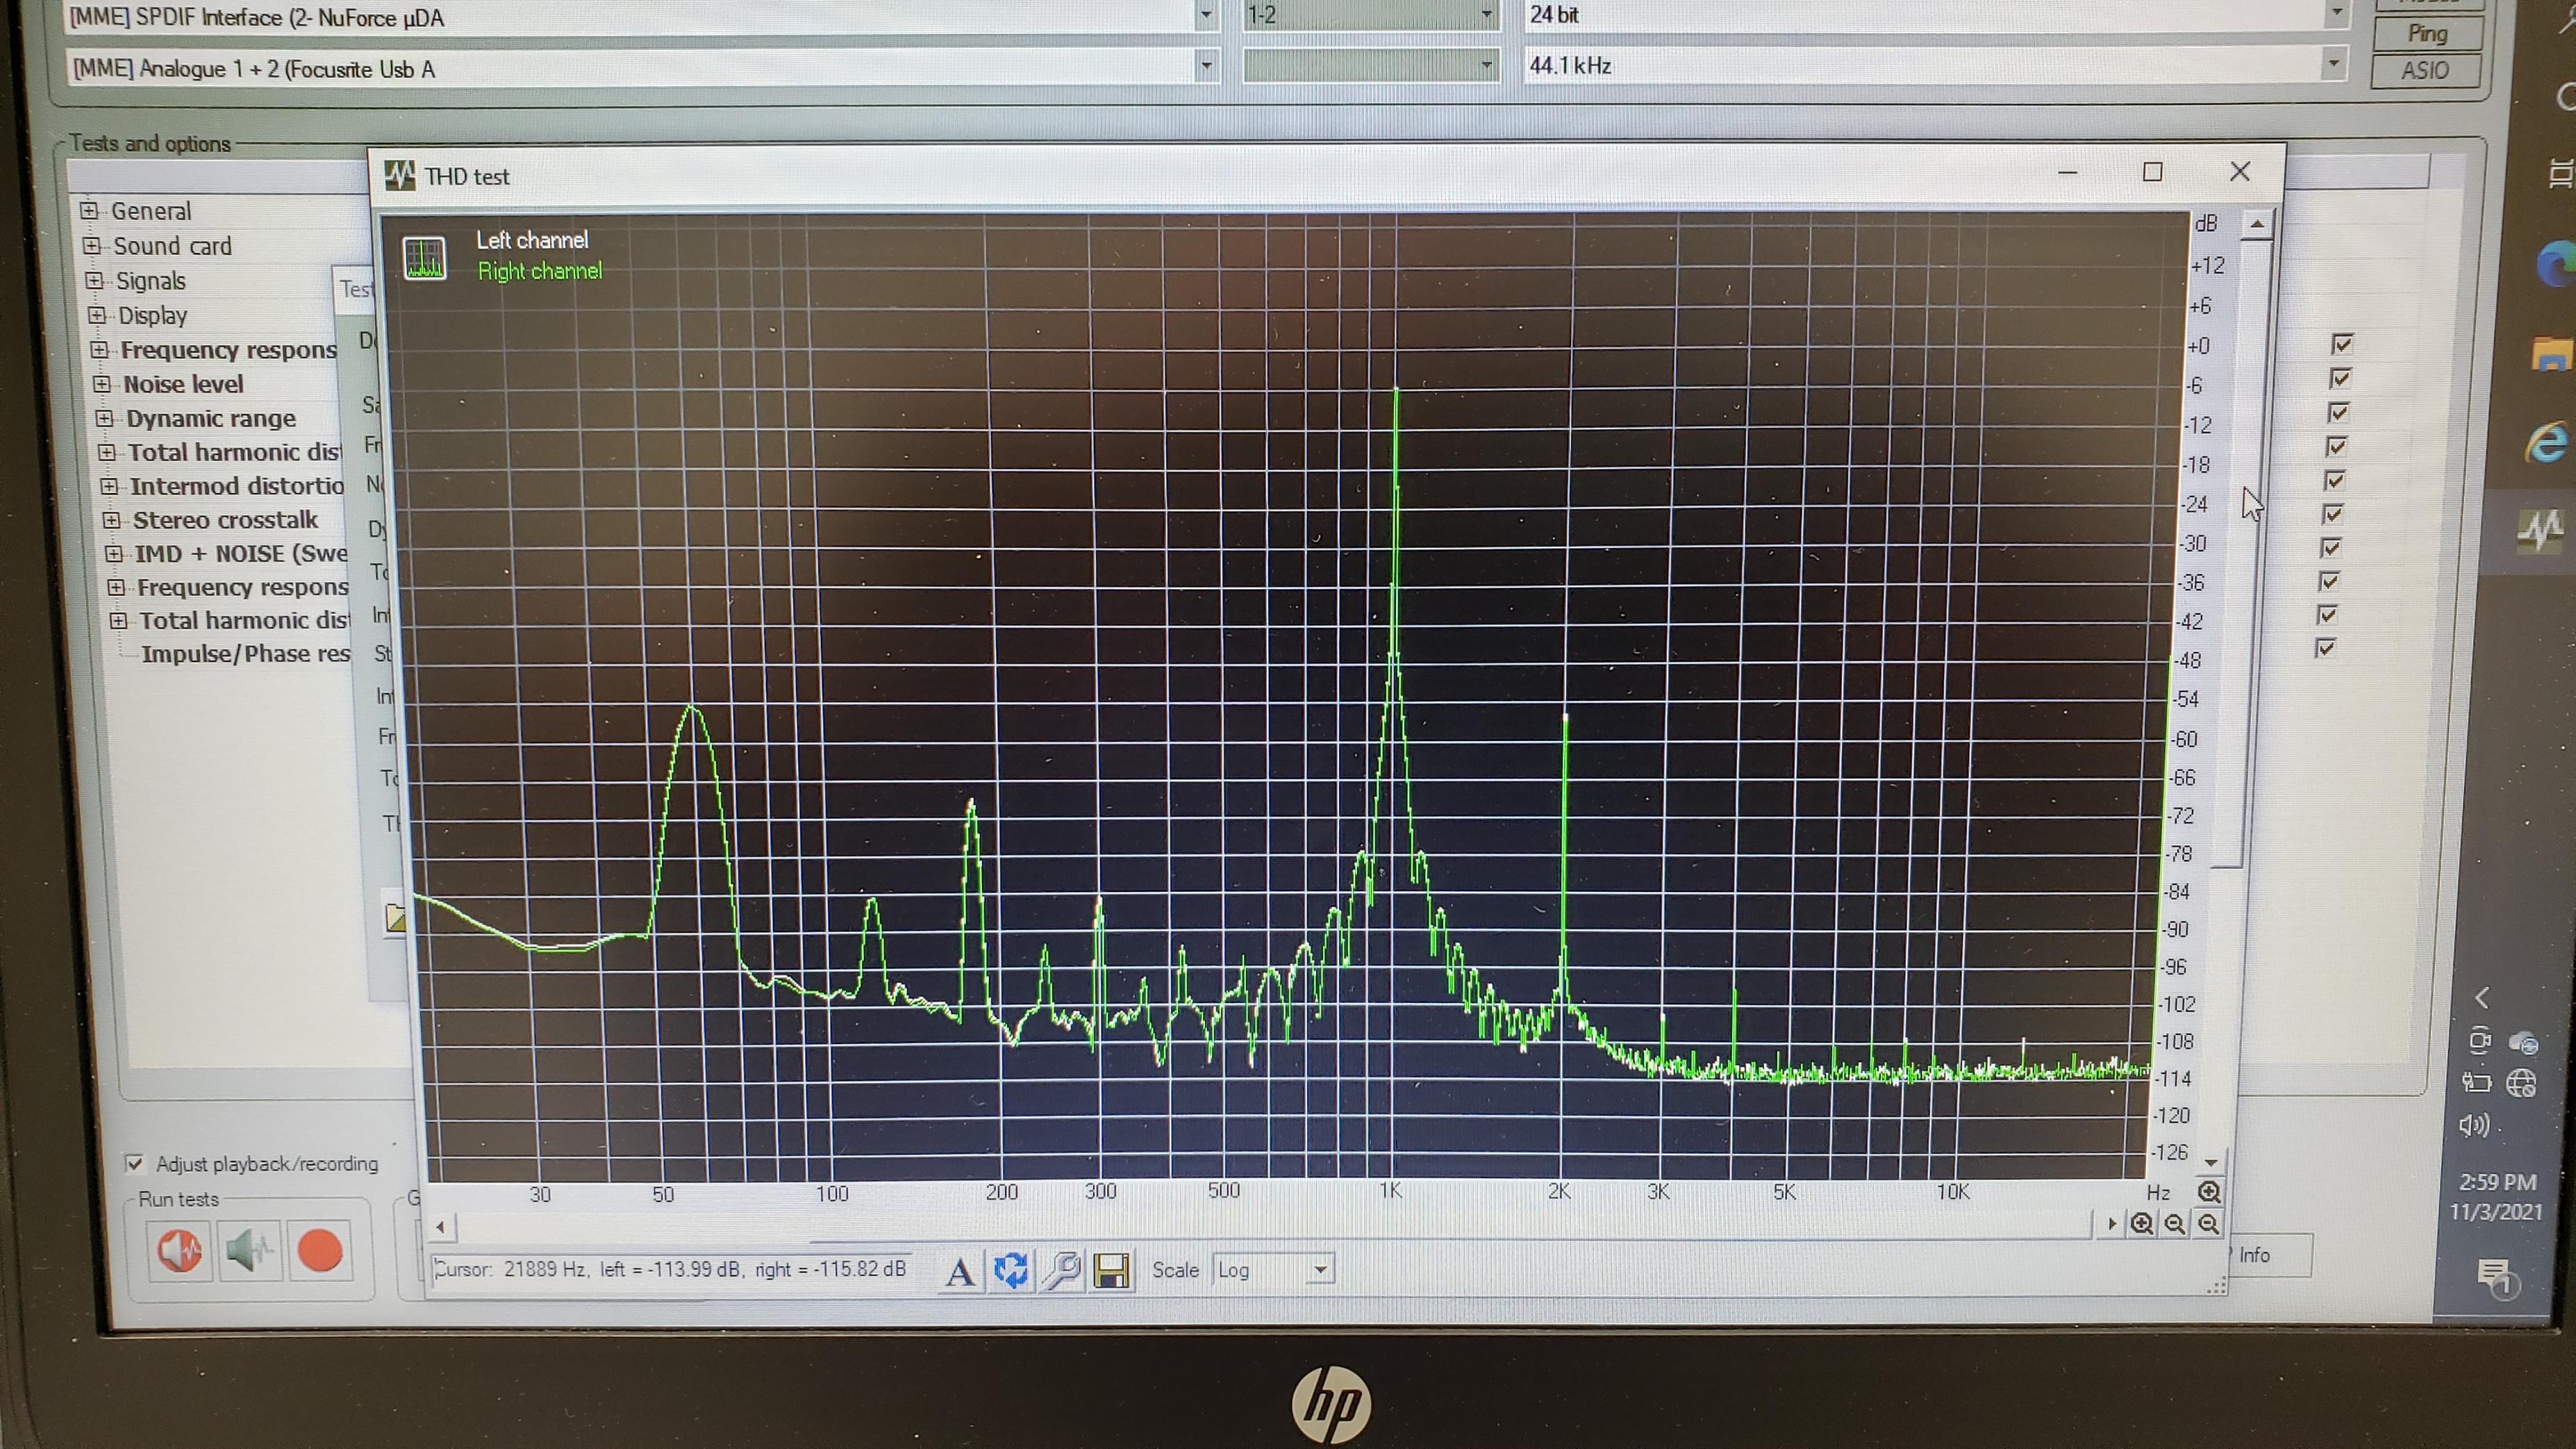This screenshot has height=1449, width=2576.
Task: Uncheck the checkbox on the Stereo crosstalk row
Action: pos(2332,514)
